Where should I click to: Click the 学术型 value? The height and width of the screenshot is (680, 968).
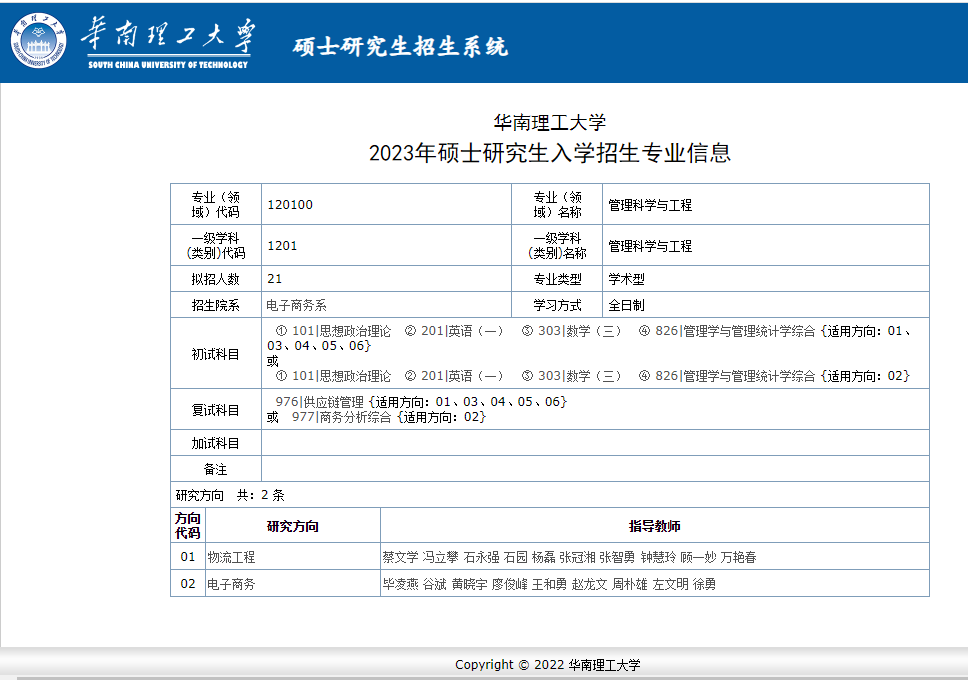point(627,279)
